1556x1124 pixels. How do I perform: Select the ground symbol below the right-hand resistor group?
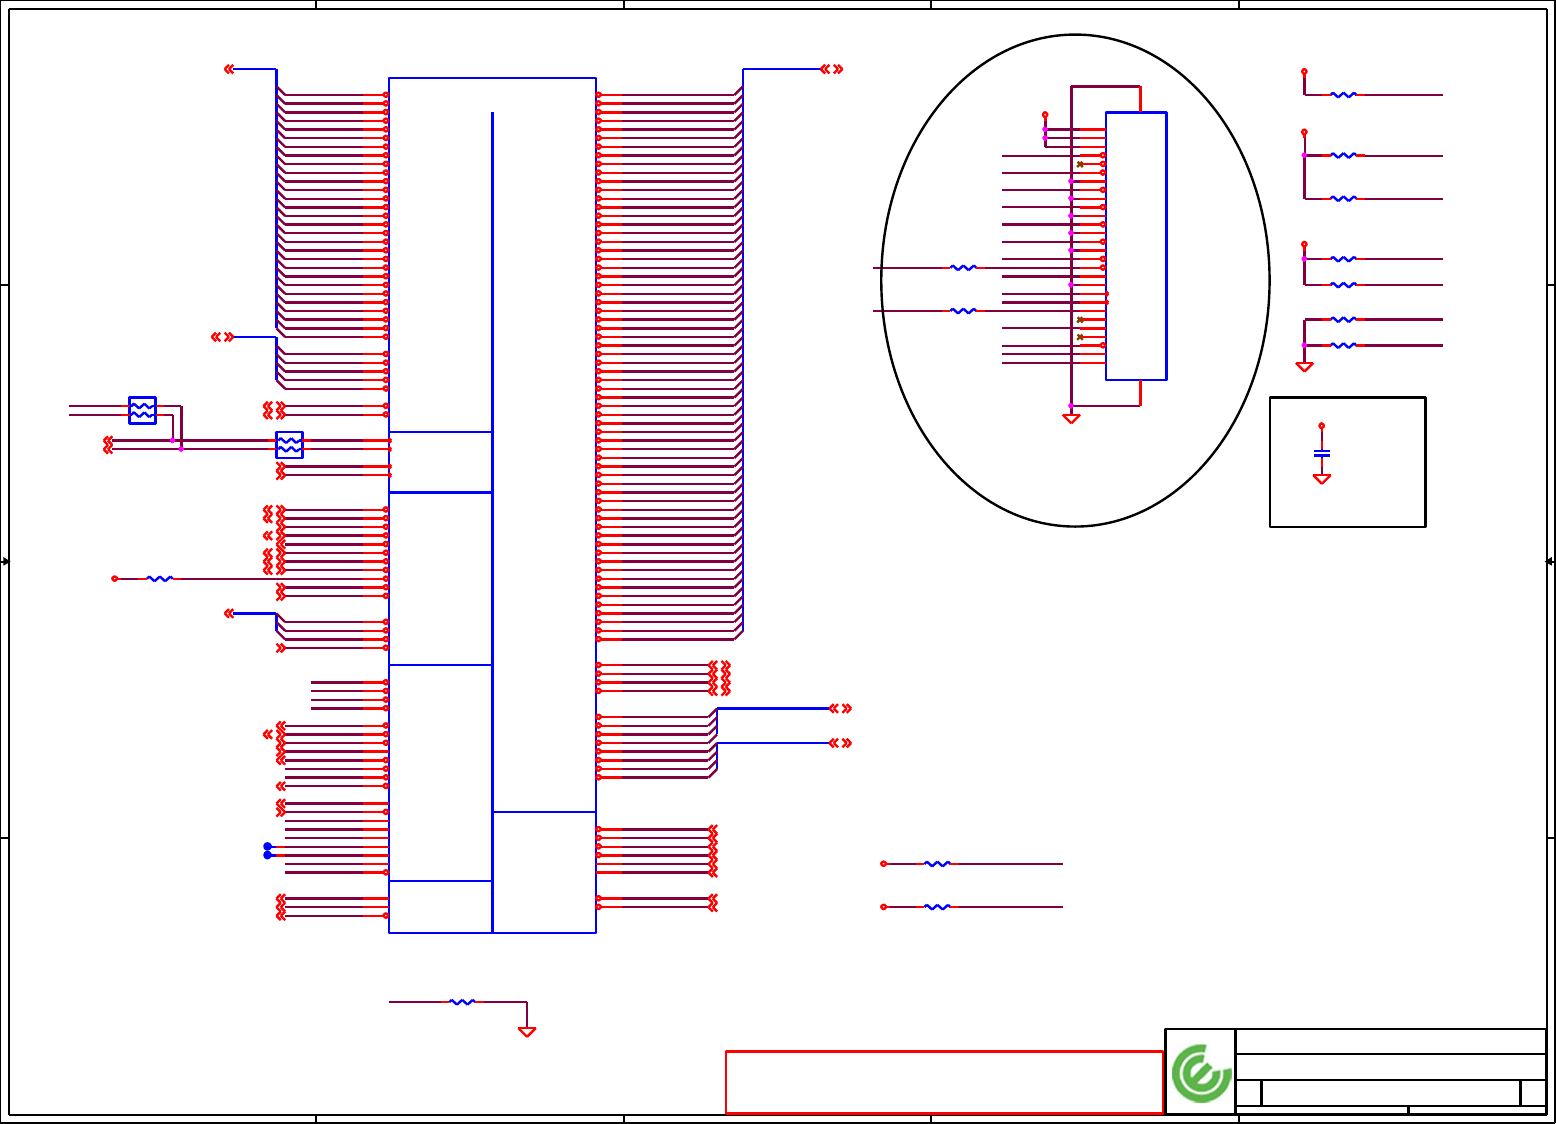pyautogui.click(x=1304, y=367)
